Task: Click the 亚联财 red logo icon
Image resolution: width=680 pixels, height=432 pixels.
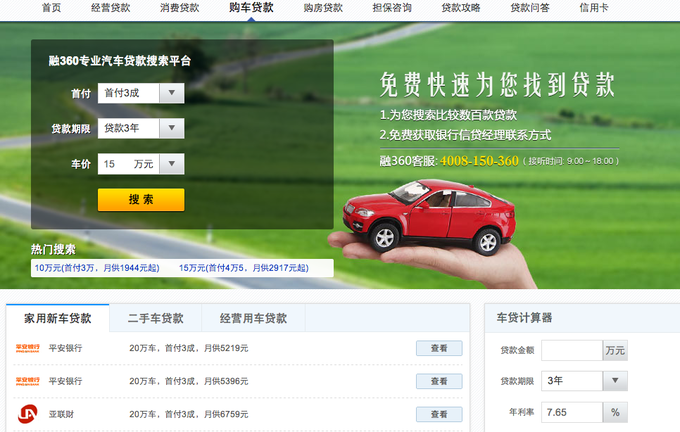Action: (28, 414)
